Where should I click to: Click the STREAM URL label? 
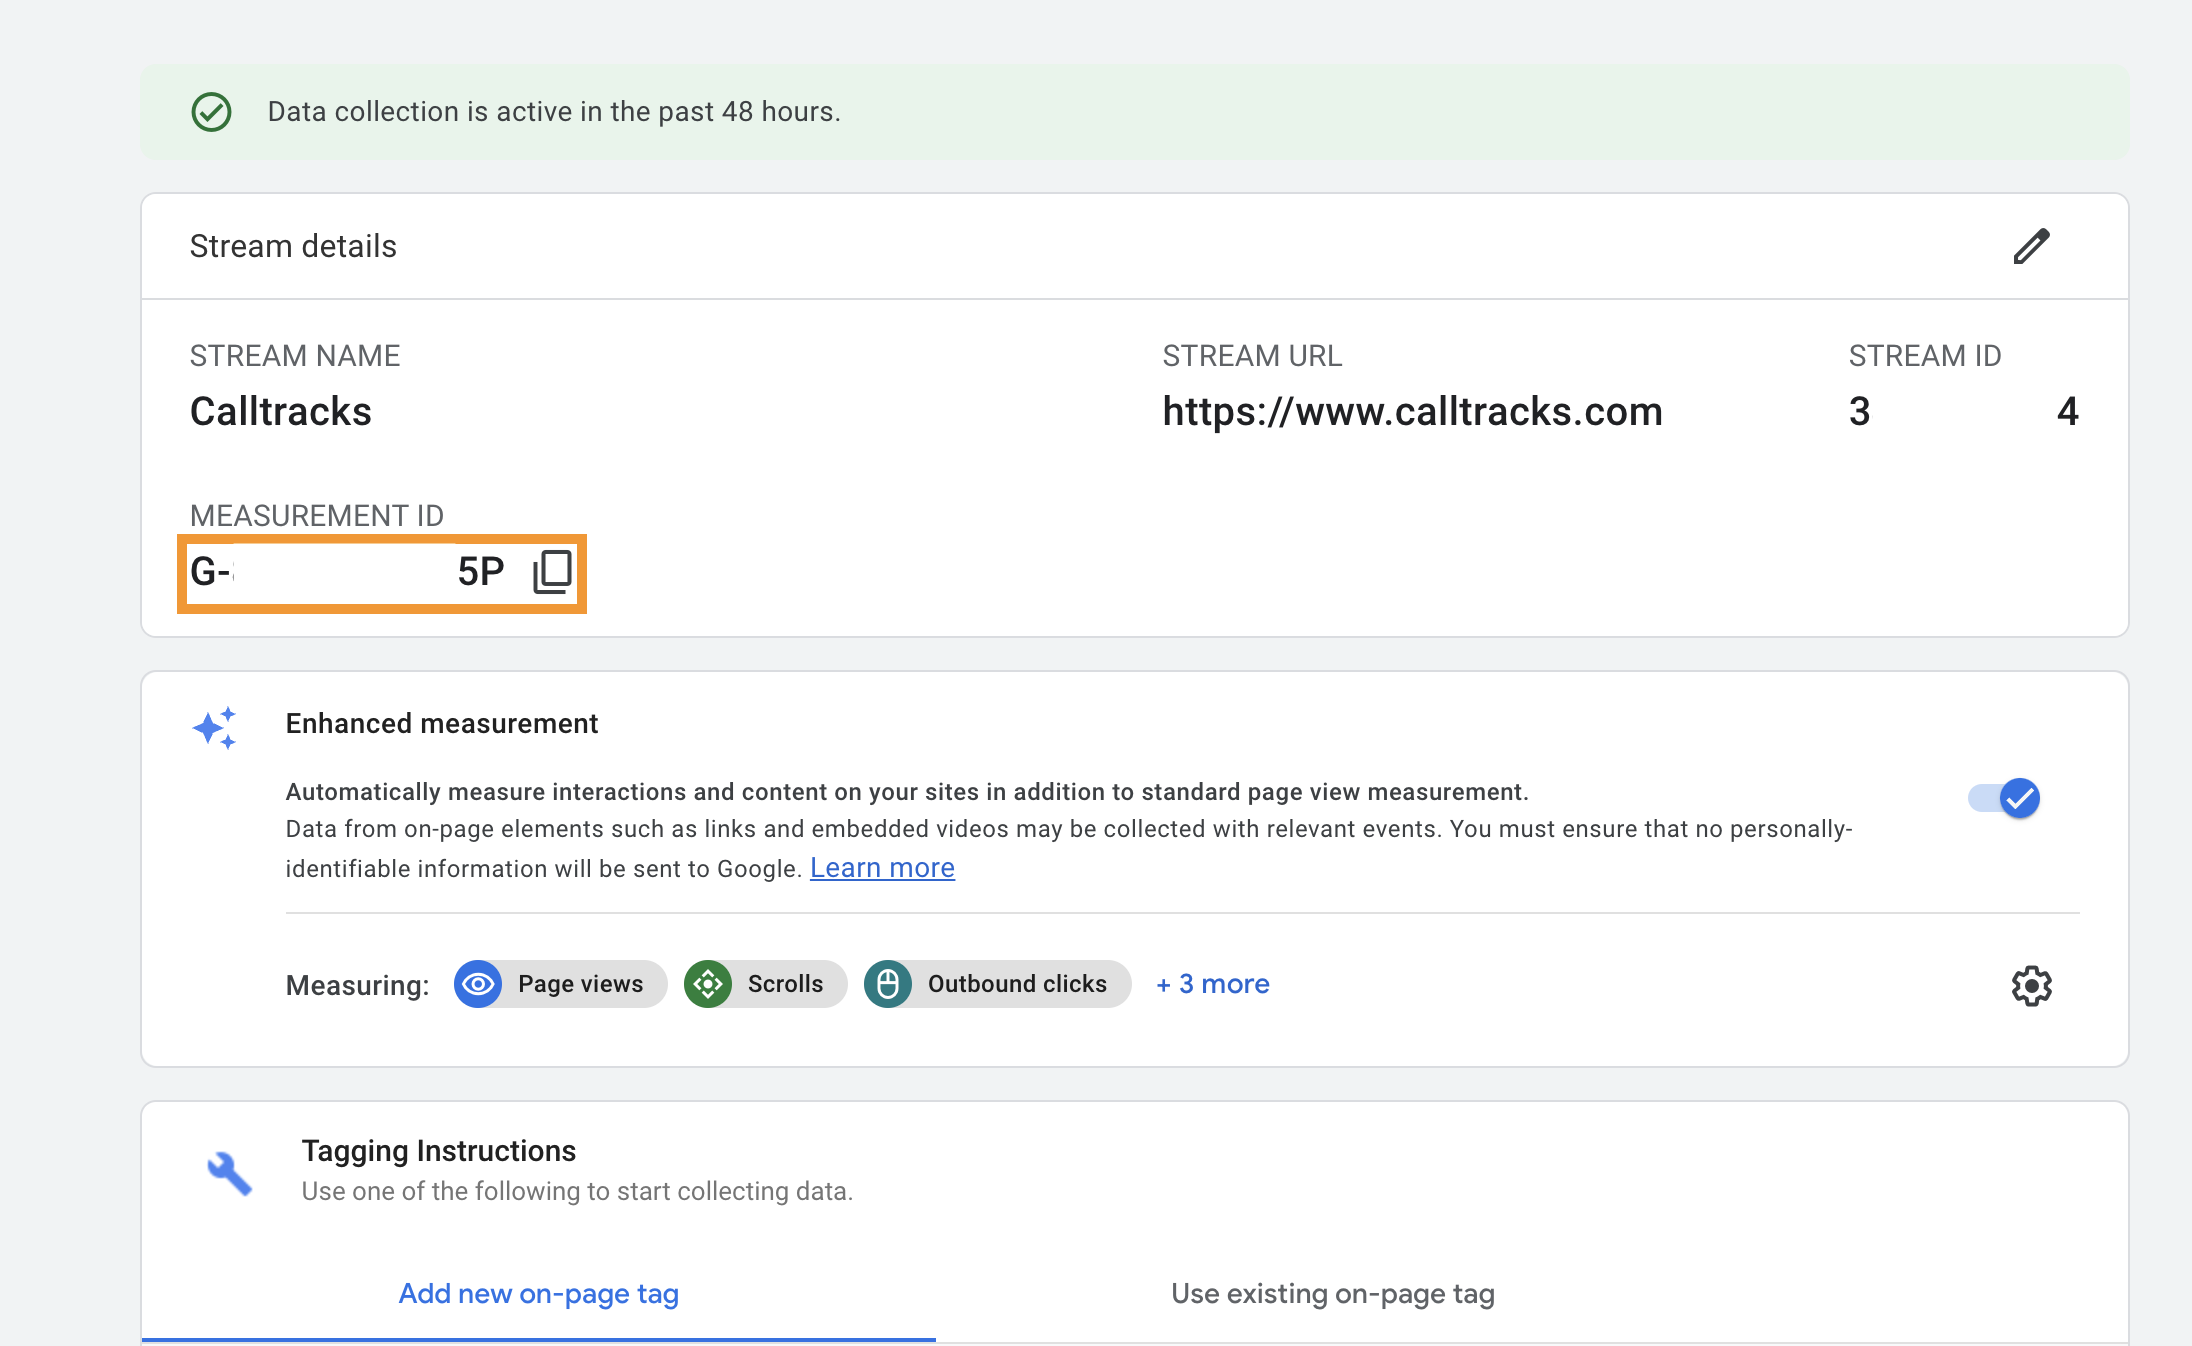click(1252, 356)
